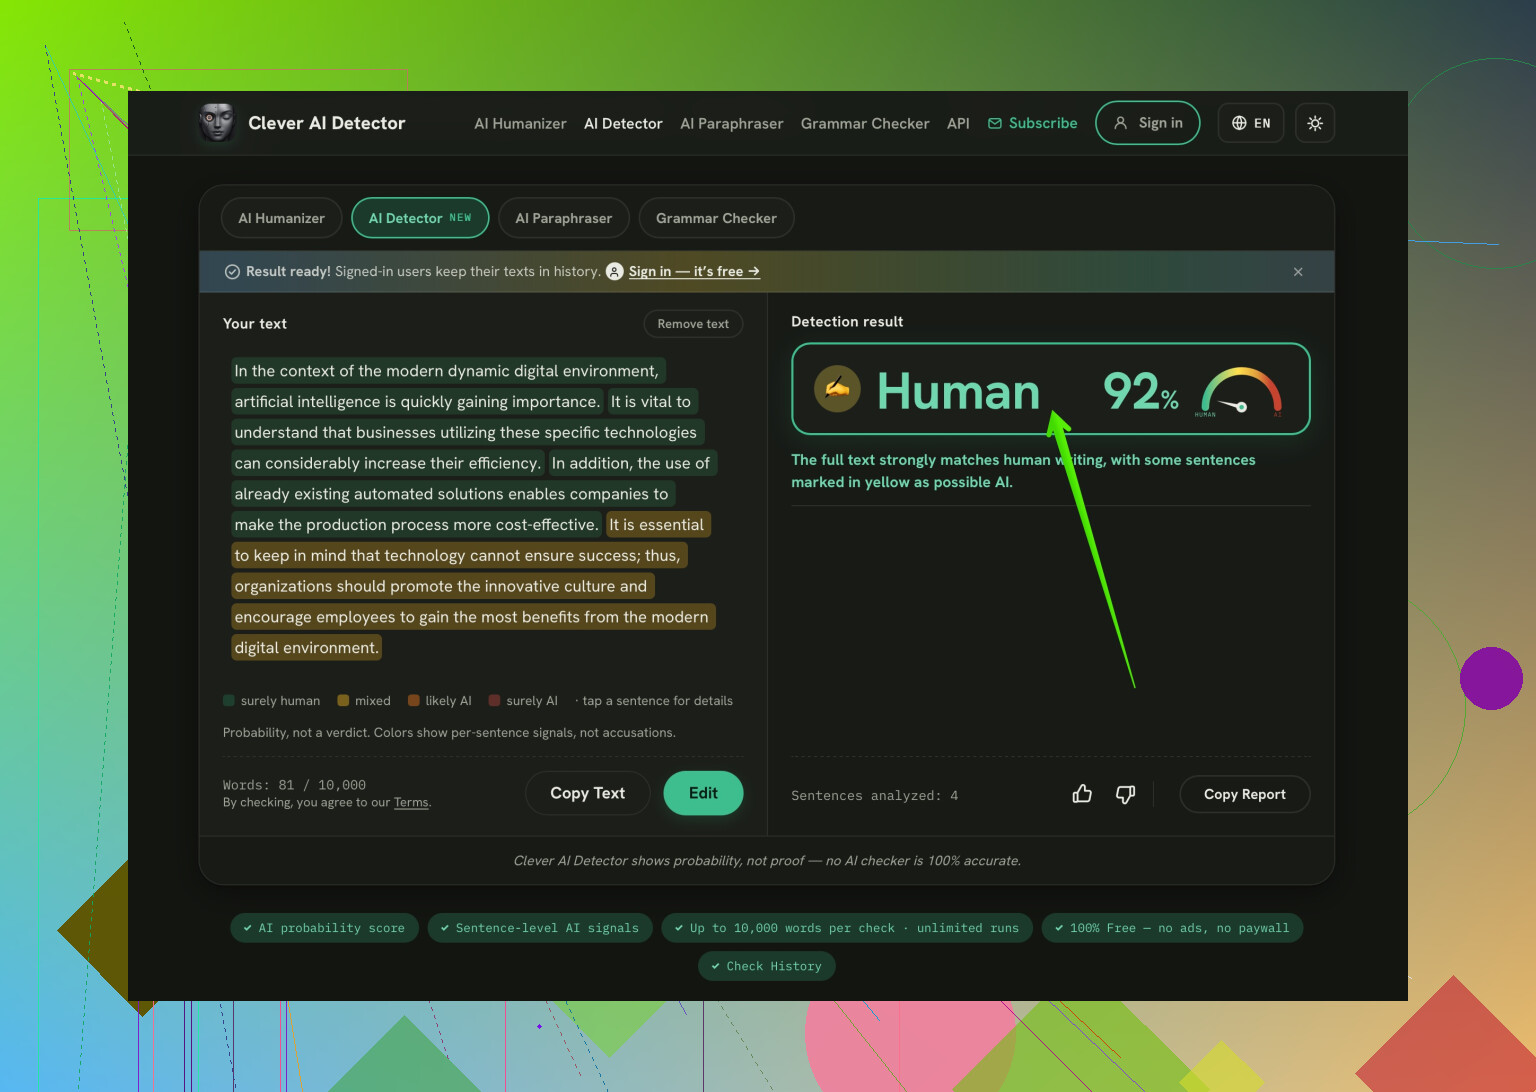Open AI Paraphraser in top navigation

732,123
